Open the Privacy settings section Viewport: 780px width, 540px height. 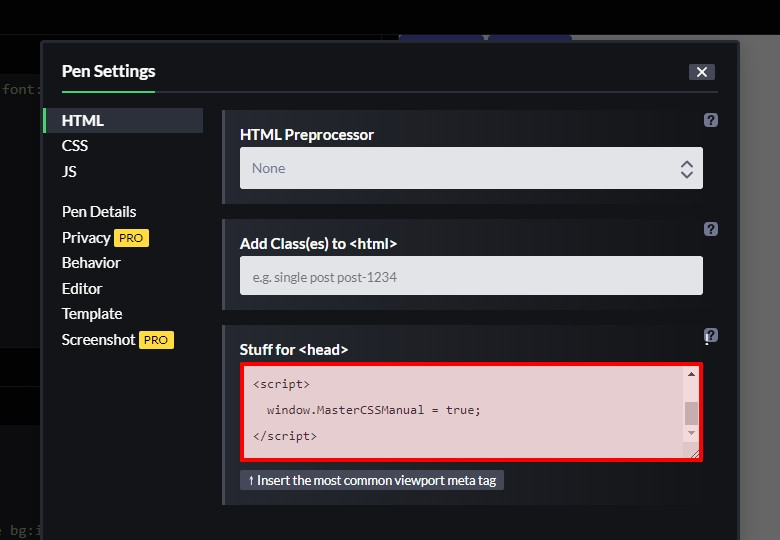[86, 238]
